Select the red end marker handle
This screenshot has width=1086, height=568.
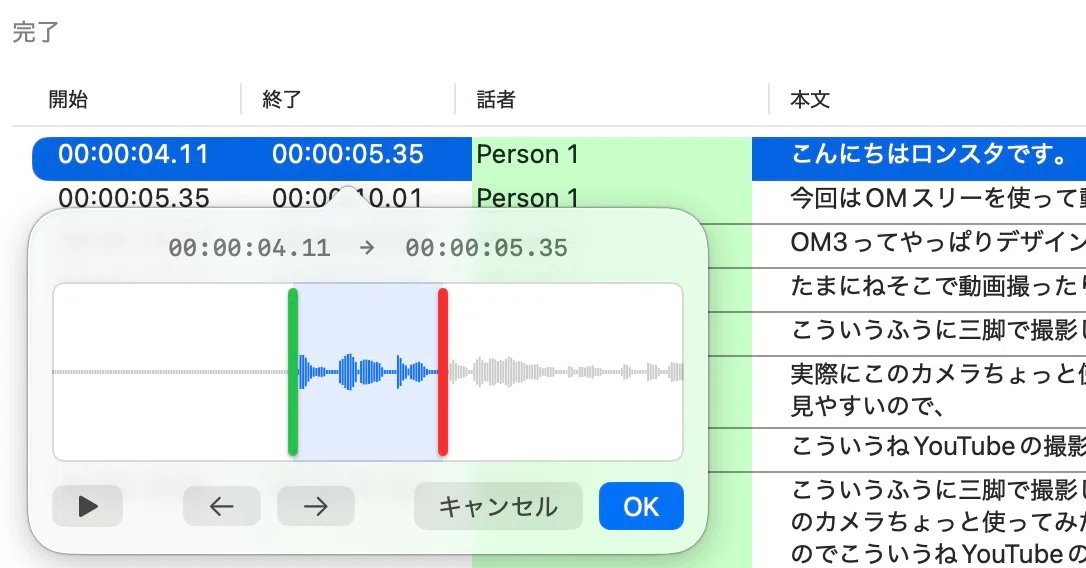pos(443,372)
